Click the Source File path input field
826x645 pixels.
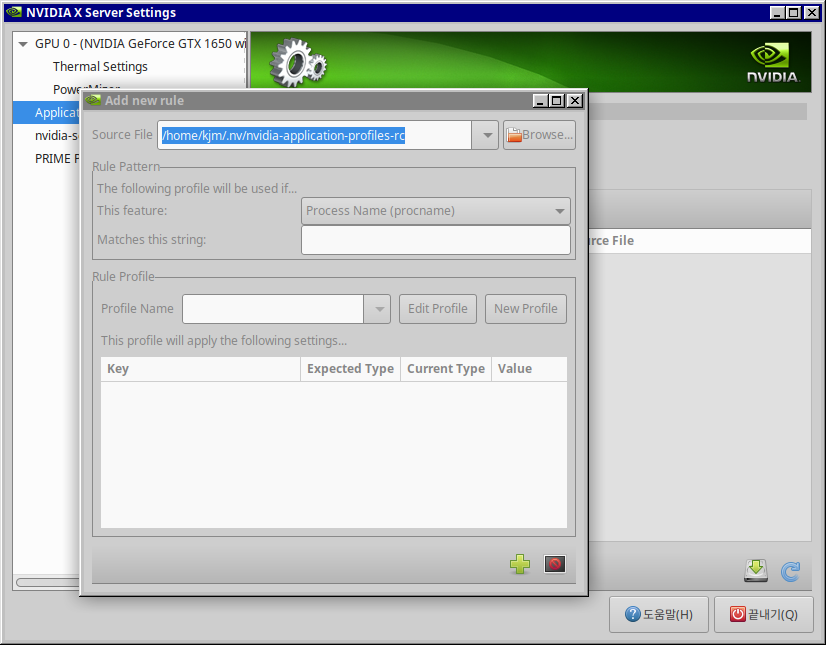[314, 135]
